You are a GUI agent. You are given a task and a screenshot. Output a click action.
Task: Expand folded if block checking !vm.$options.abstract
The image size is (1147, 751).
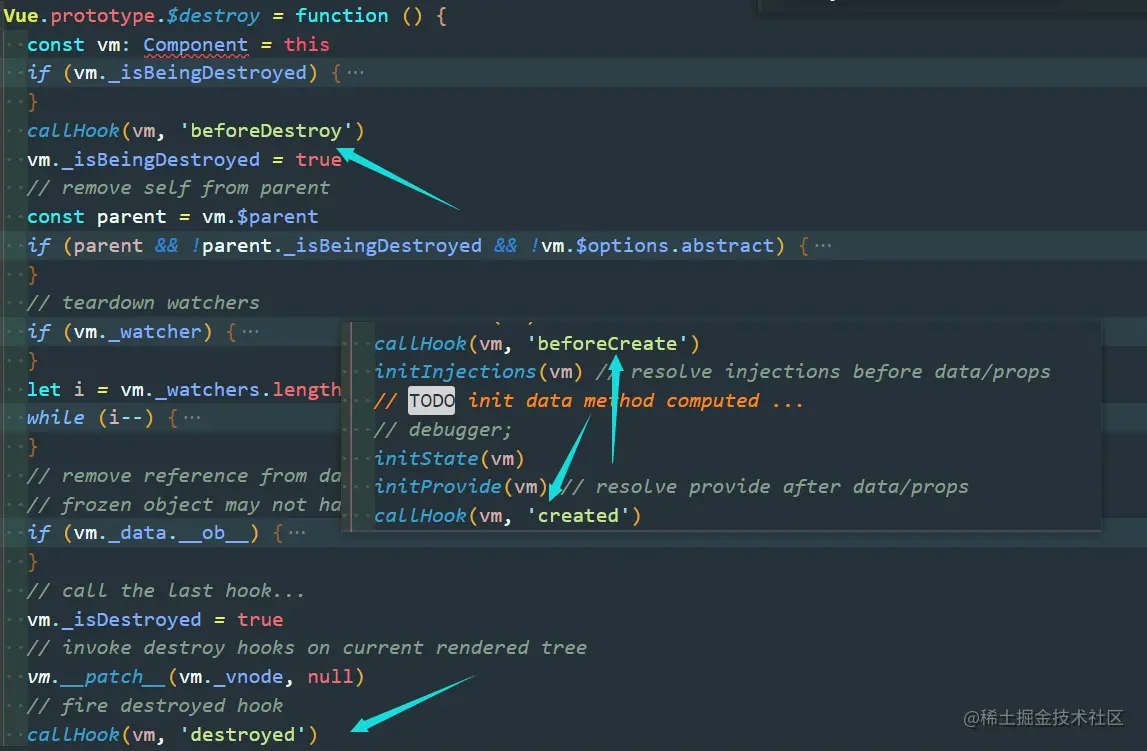click(x=823, y=246)
